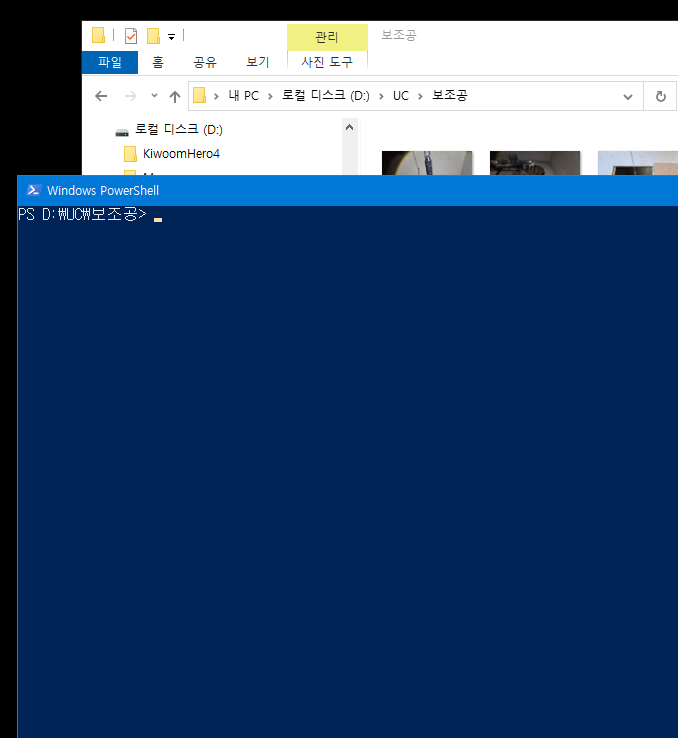Click the PS D:\UC\보조공> prompt line
The height and width of the screenshot is (738, 678).
coord(82,214)
